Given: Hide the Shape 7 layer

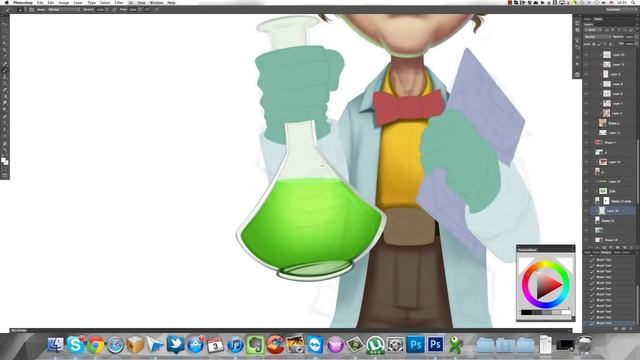Looking at the screenshot, I should (x=587, y=142).
